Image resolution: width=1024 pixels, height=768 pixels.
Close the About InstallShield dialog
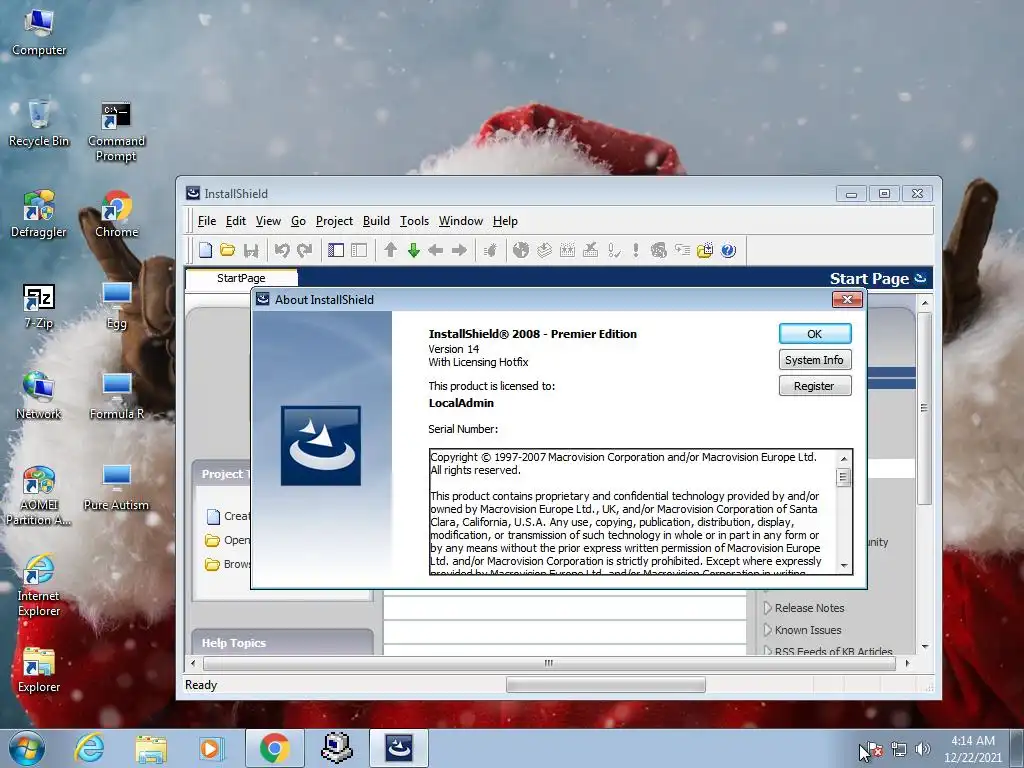[847, 299]
